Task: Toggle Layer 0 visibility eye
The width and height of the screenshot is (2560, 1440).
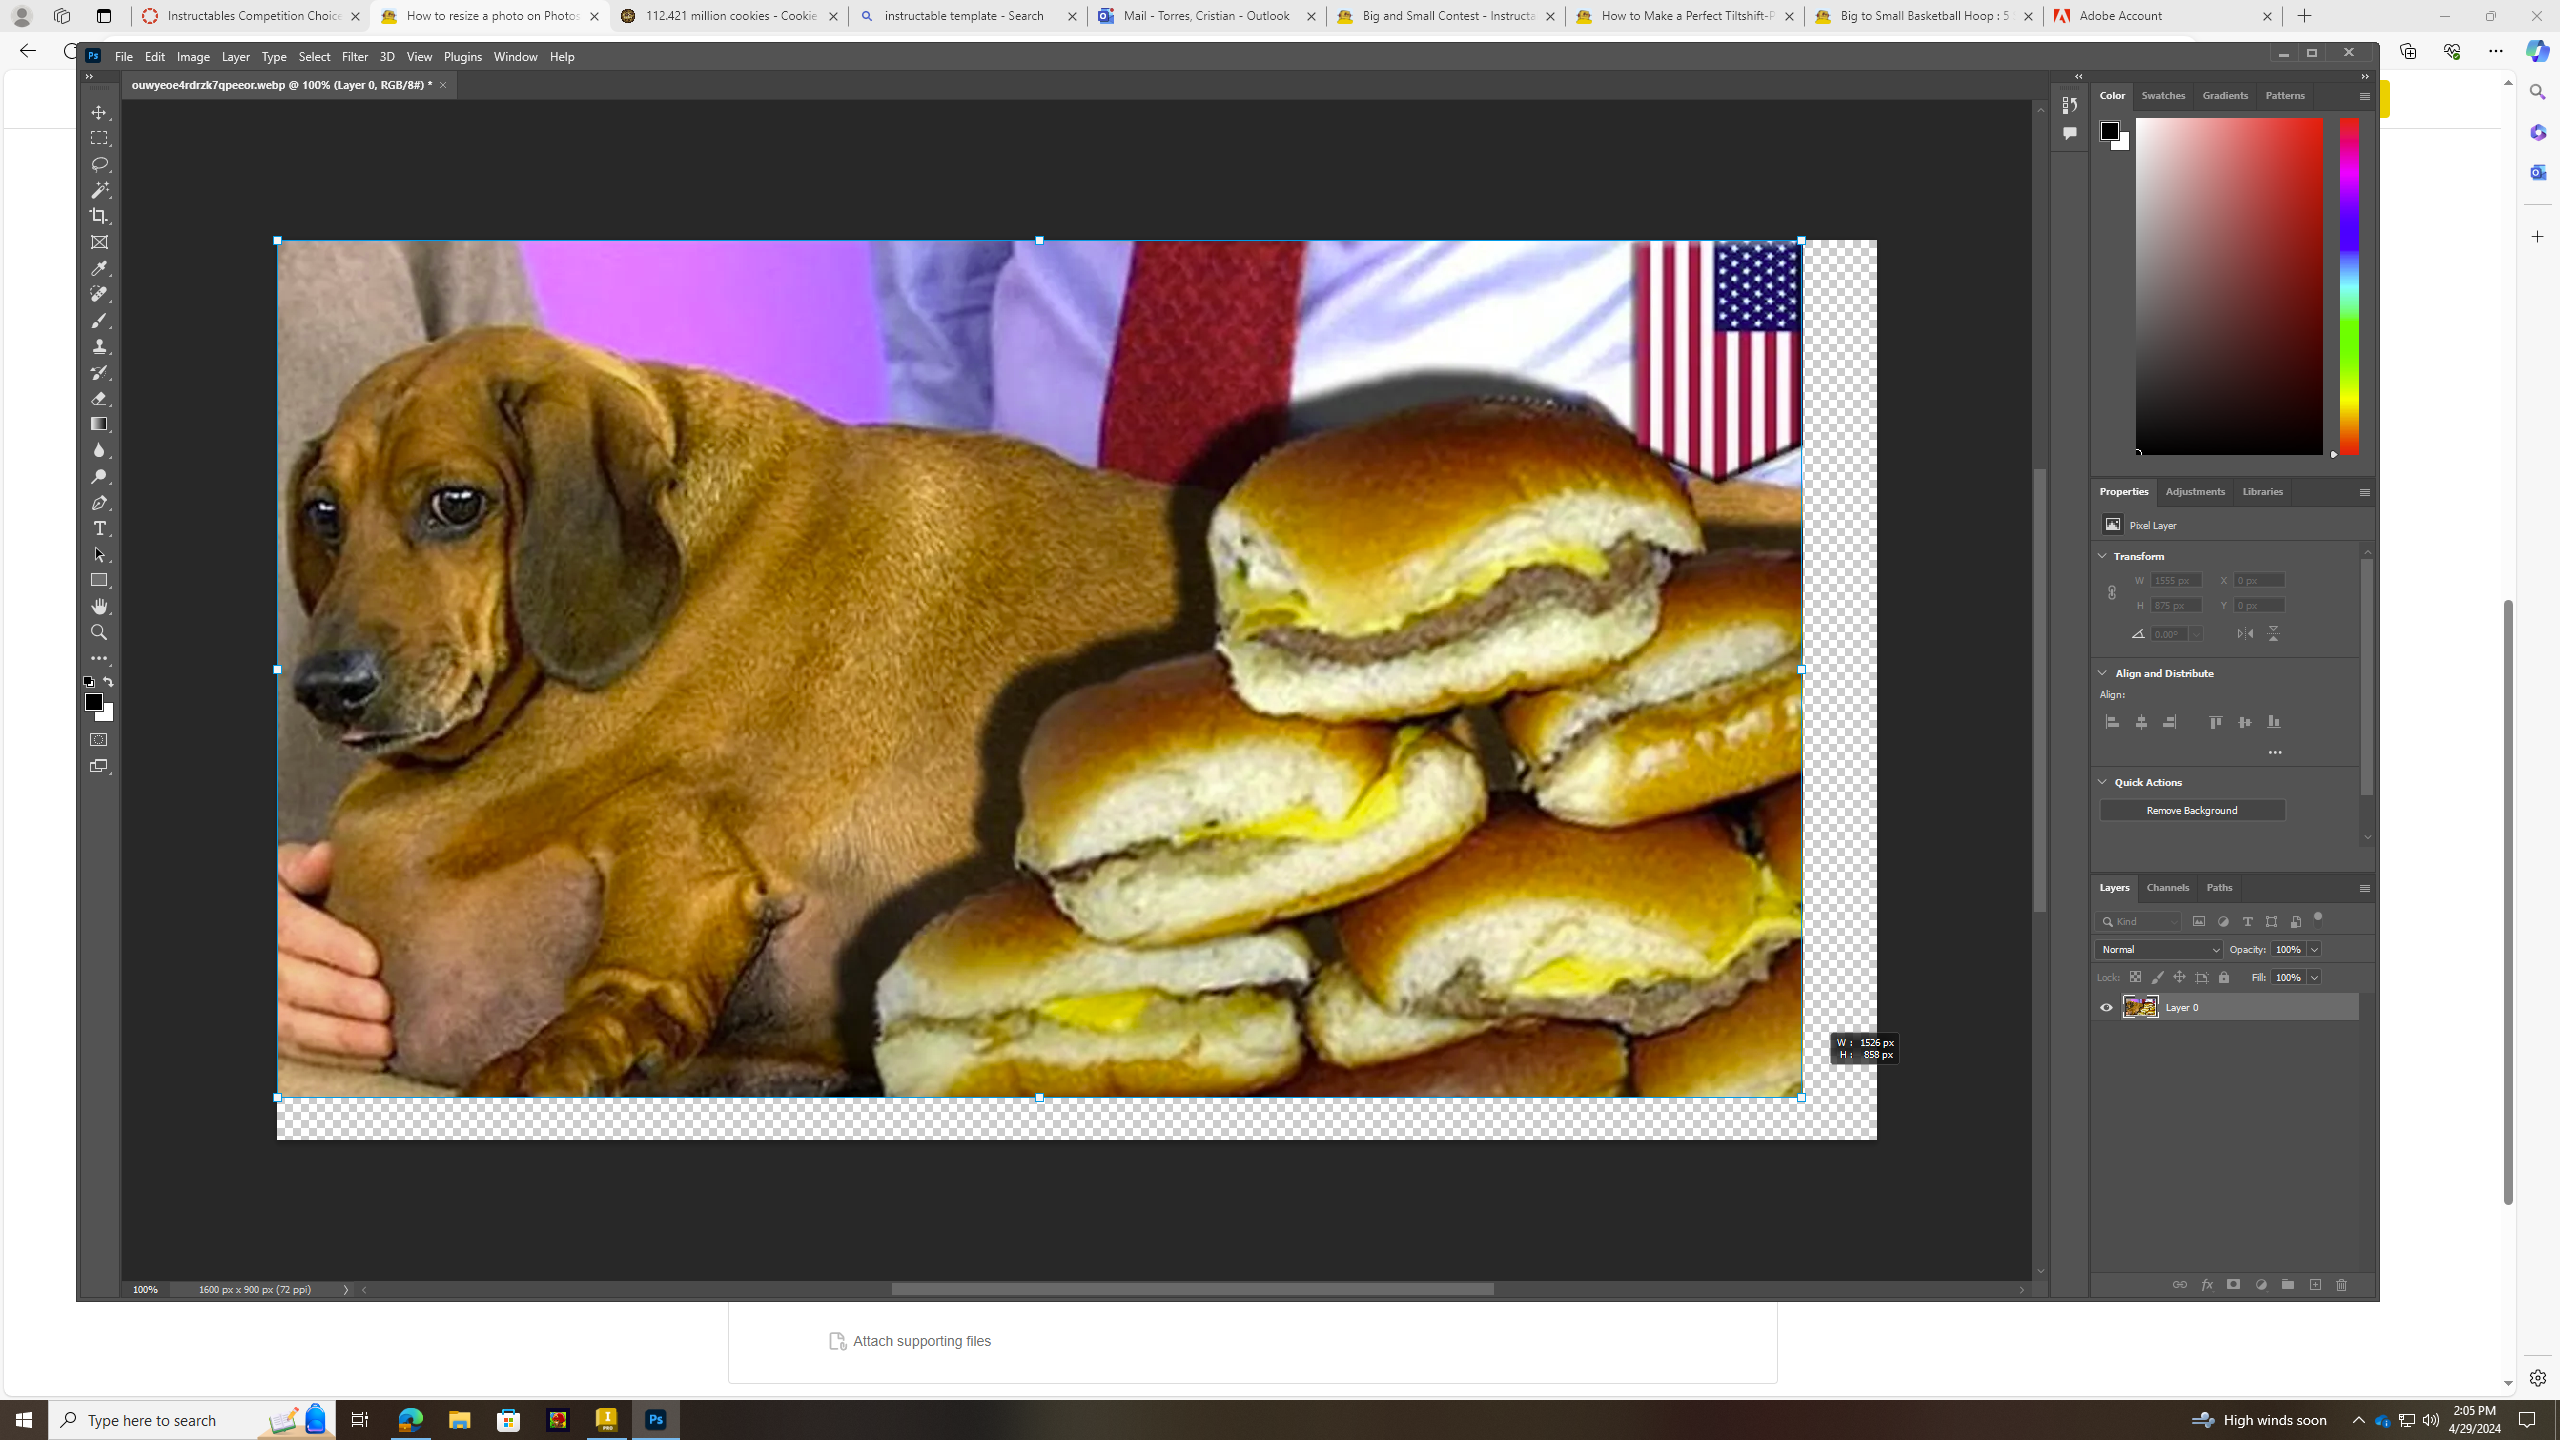Action: click(2106, 1007)
